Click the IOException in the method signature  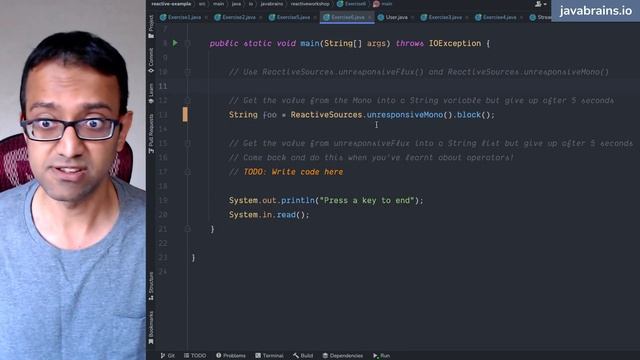tap(455, 43)
